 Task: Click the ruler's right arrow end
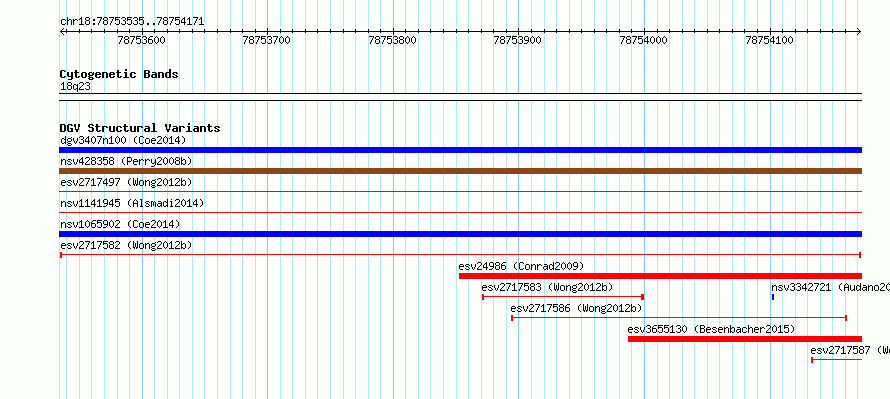[x=859, y=32]
